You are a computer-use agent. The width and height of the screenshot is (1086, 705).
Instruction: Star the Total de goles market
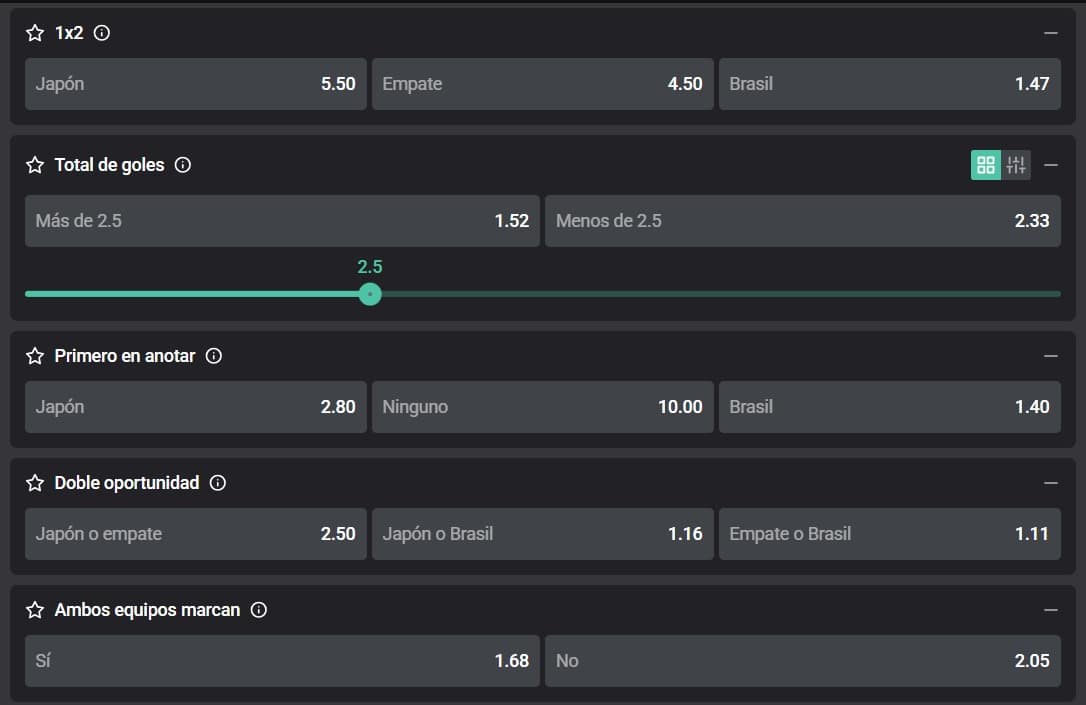[35, 165]
